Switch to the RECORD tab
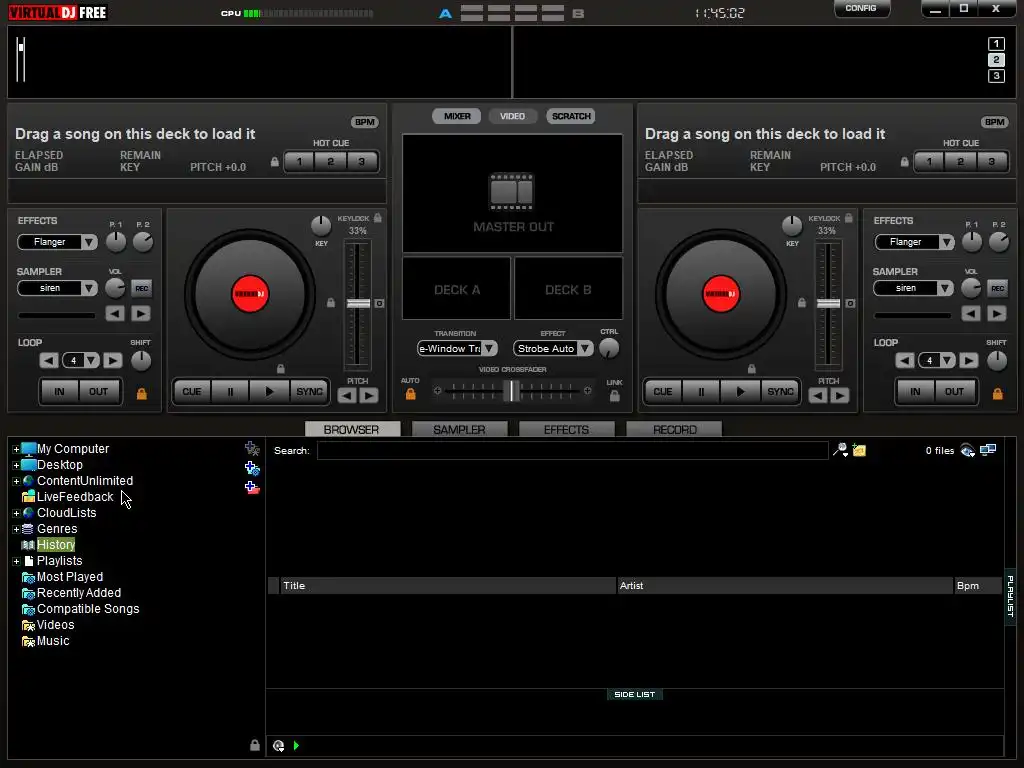 tap(675, 430)
